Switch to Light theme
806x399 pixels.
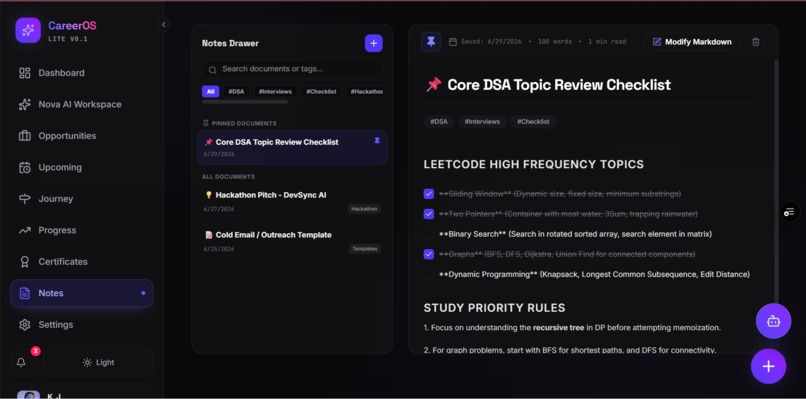98,362
